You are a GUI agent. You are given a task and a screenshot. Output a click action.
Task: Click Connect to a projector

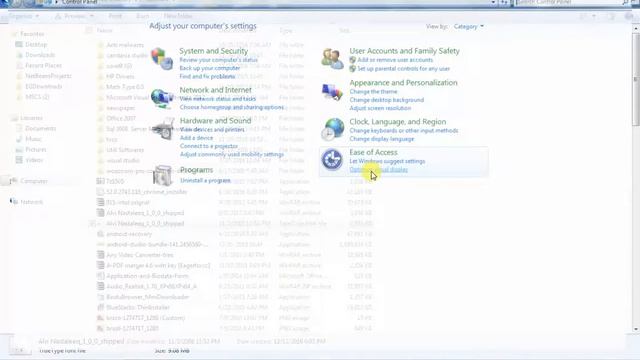click(x=209, y=146)
